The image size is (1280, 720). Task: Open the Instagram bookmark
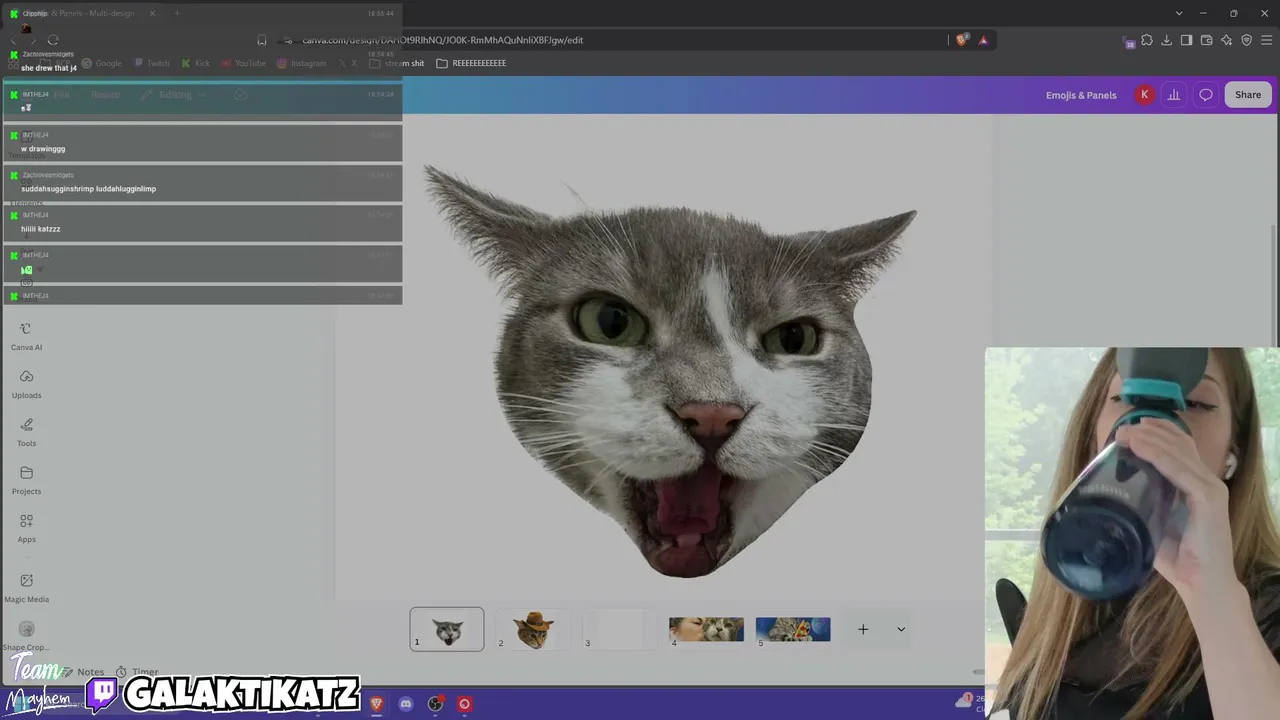tap(302, 63)
